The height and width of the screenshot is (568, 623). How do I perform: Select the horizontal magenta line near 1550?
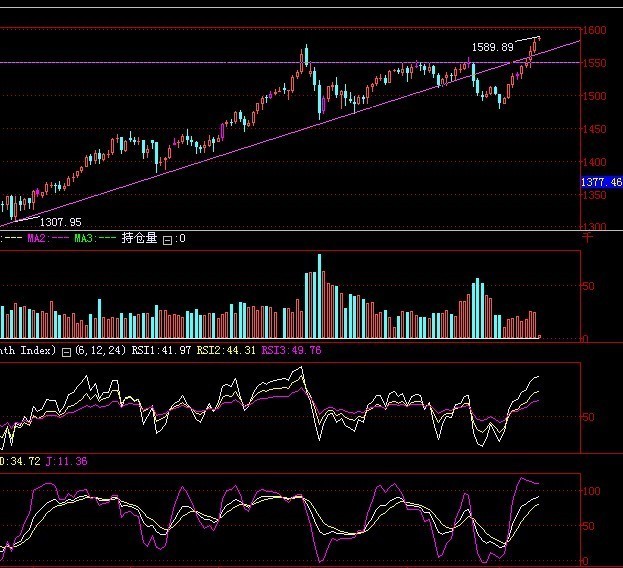tap(200, 63)
